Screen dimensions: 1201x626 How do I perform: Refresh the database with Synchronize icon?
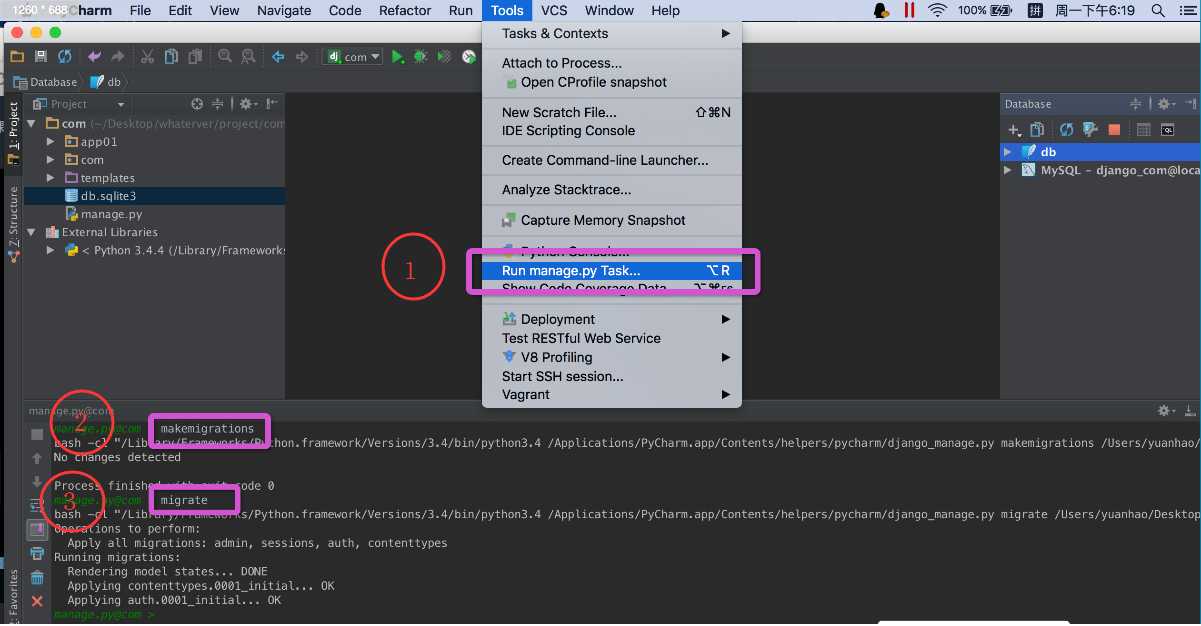(1066, 130)
